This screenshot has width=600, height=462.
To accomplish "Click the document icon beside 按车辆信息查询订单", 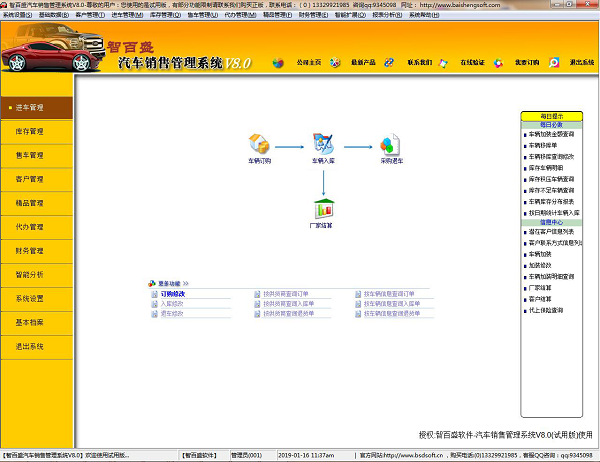I will coord(358,294).
